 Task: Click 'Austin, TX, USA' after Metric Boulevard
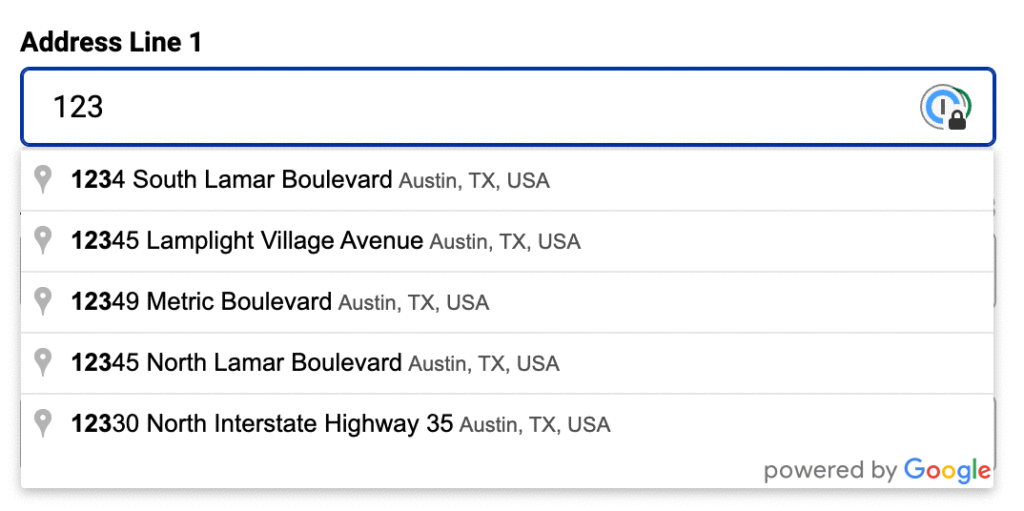413,303
